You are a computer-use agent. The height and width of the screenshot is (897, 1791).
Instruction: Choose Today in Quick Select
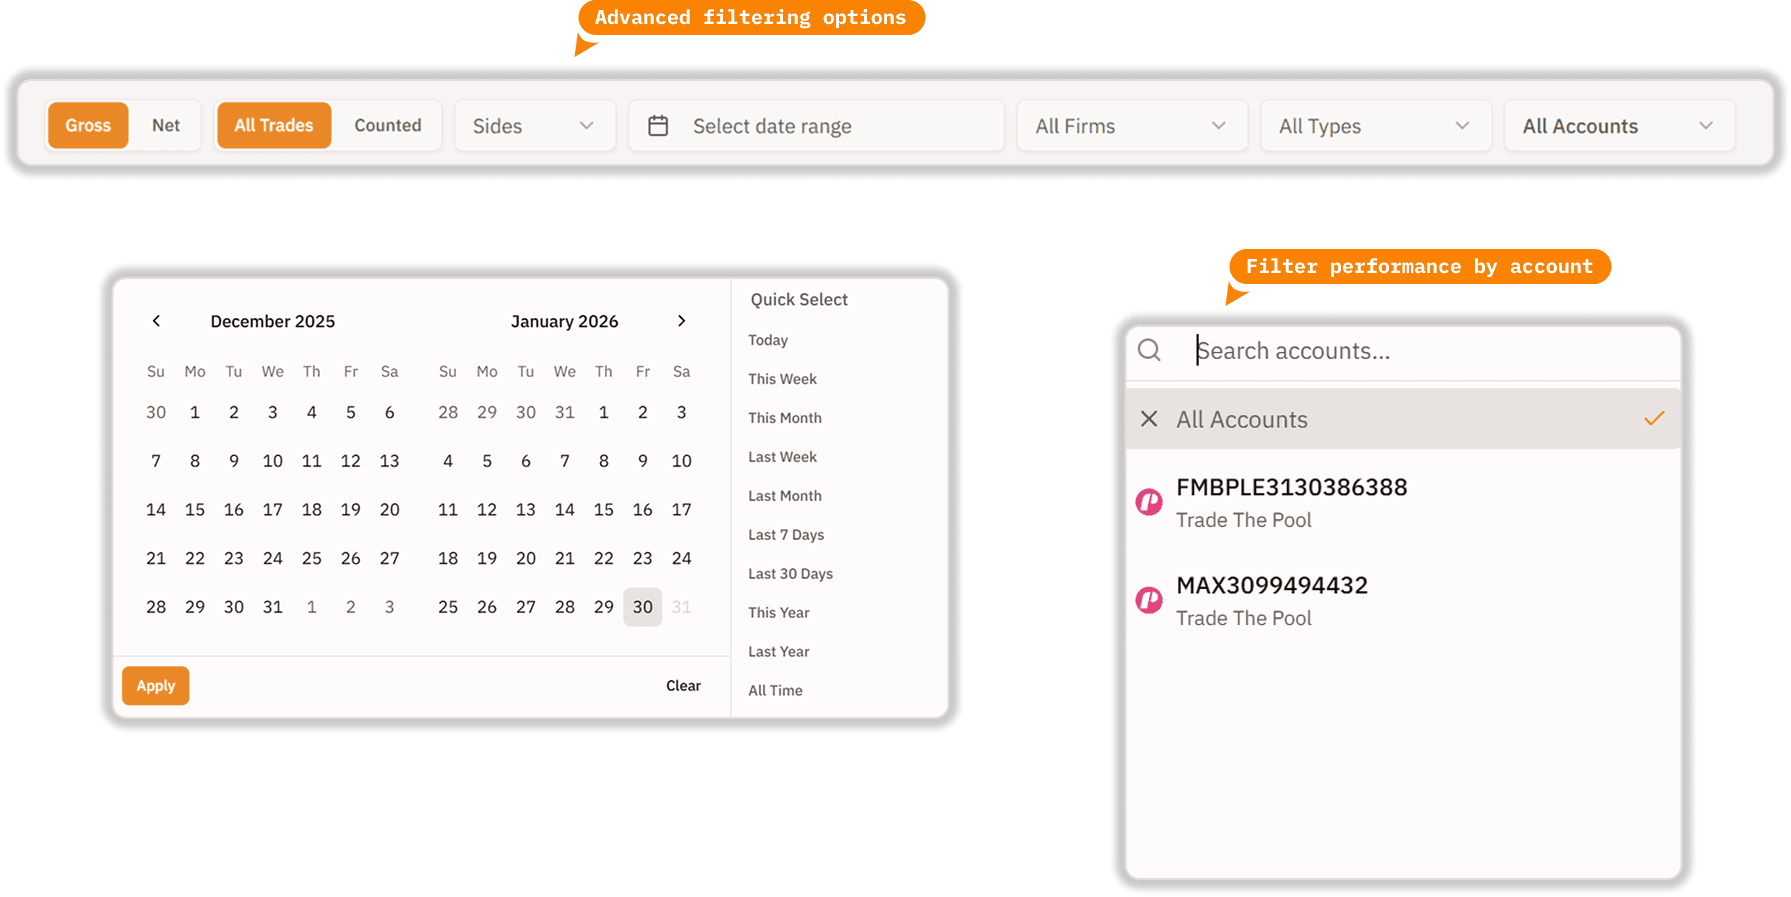[x=768, y=340]
